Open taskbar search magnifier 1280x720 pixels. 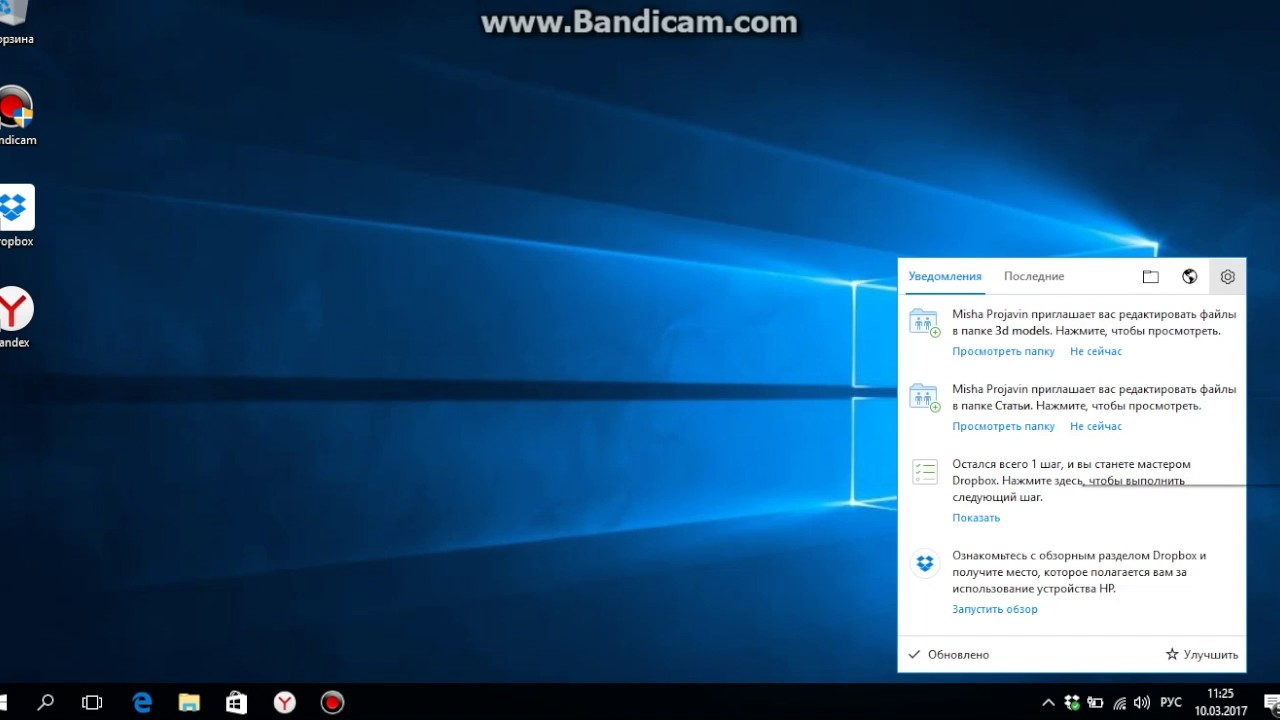click(x=45, y=702)
